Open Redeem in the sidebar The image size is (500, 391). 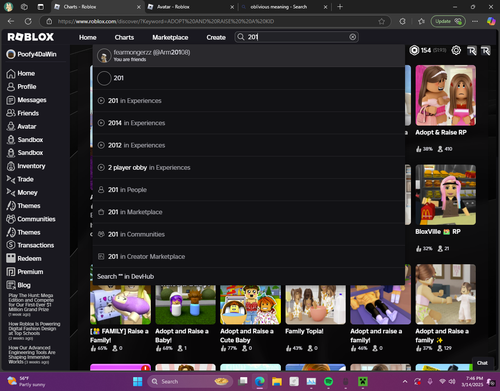pos(24,258)
